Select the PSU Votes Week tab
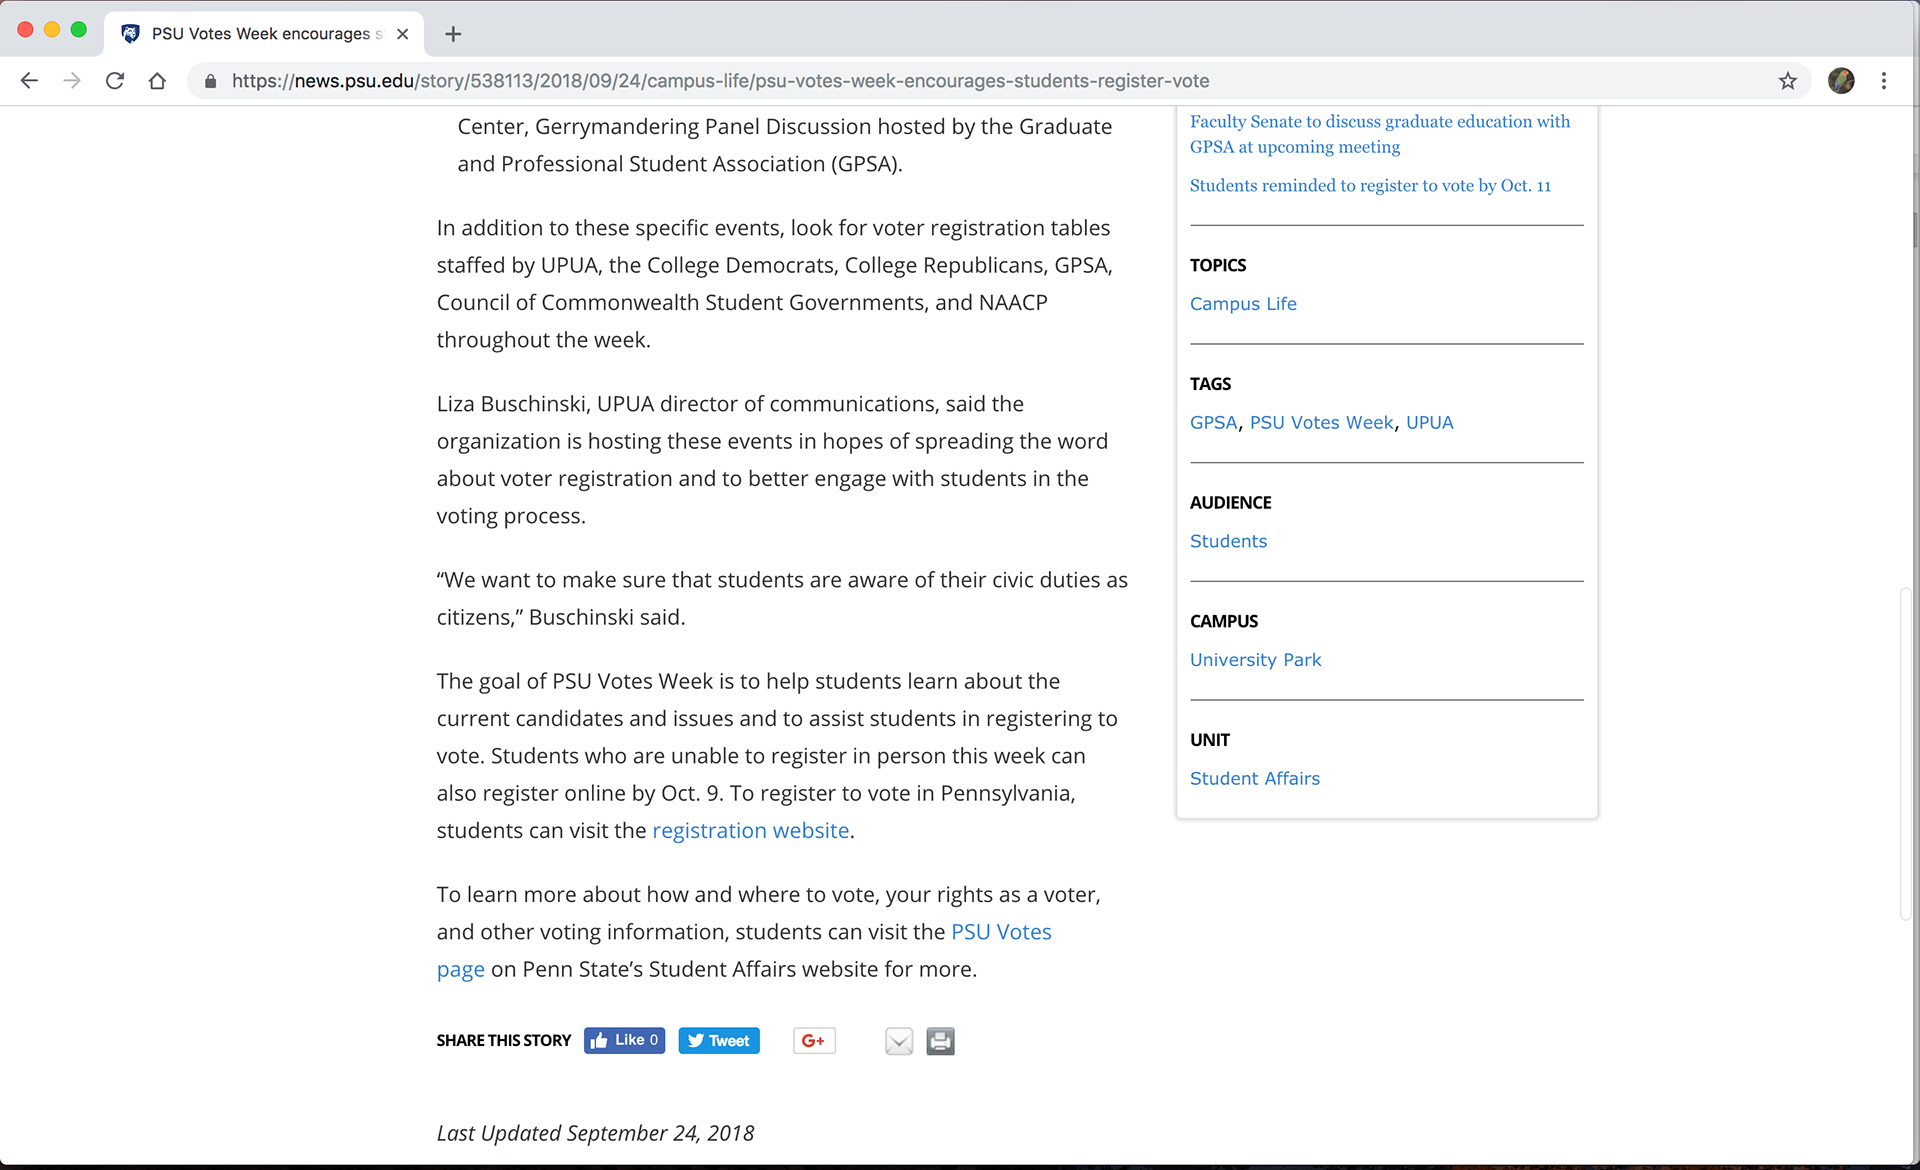This screenshot has height=1170, width=1920. click(x=260, y=34)
